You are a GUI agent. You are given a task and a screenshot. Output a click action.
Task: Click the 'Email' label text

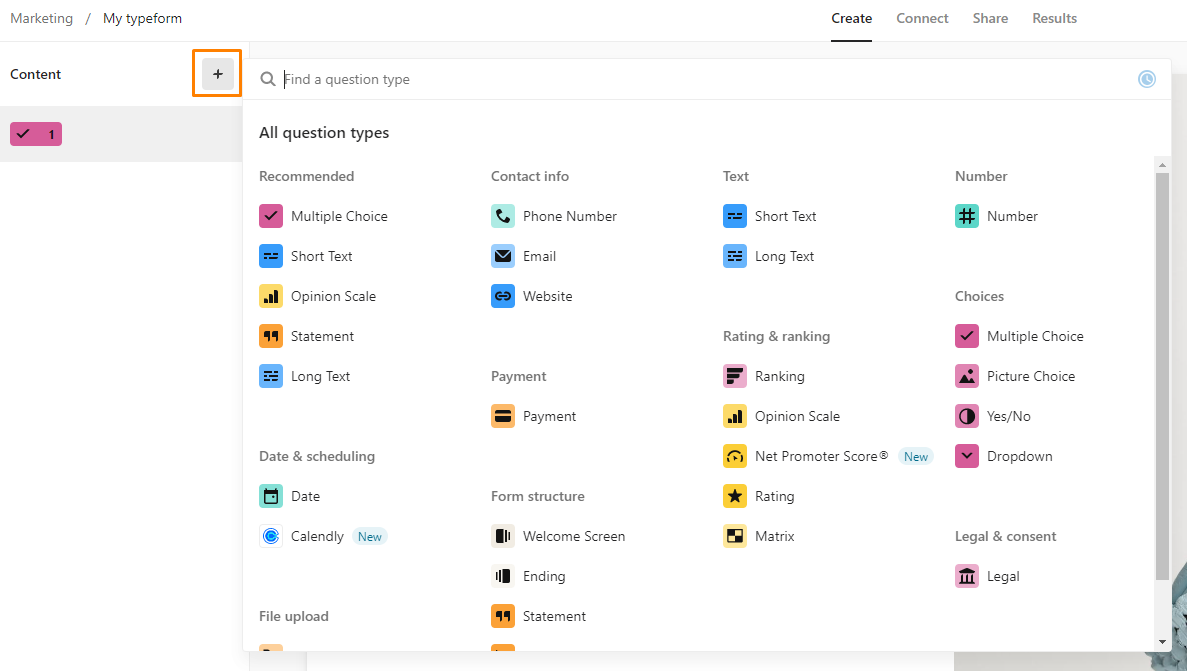click(539, 256)
